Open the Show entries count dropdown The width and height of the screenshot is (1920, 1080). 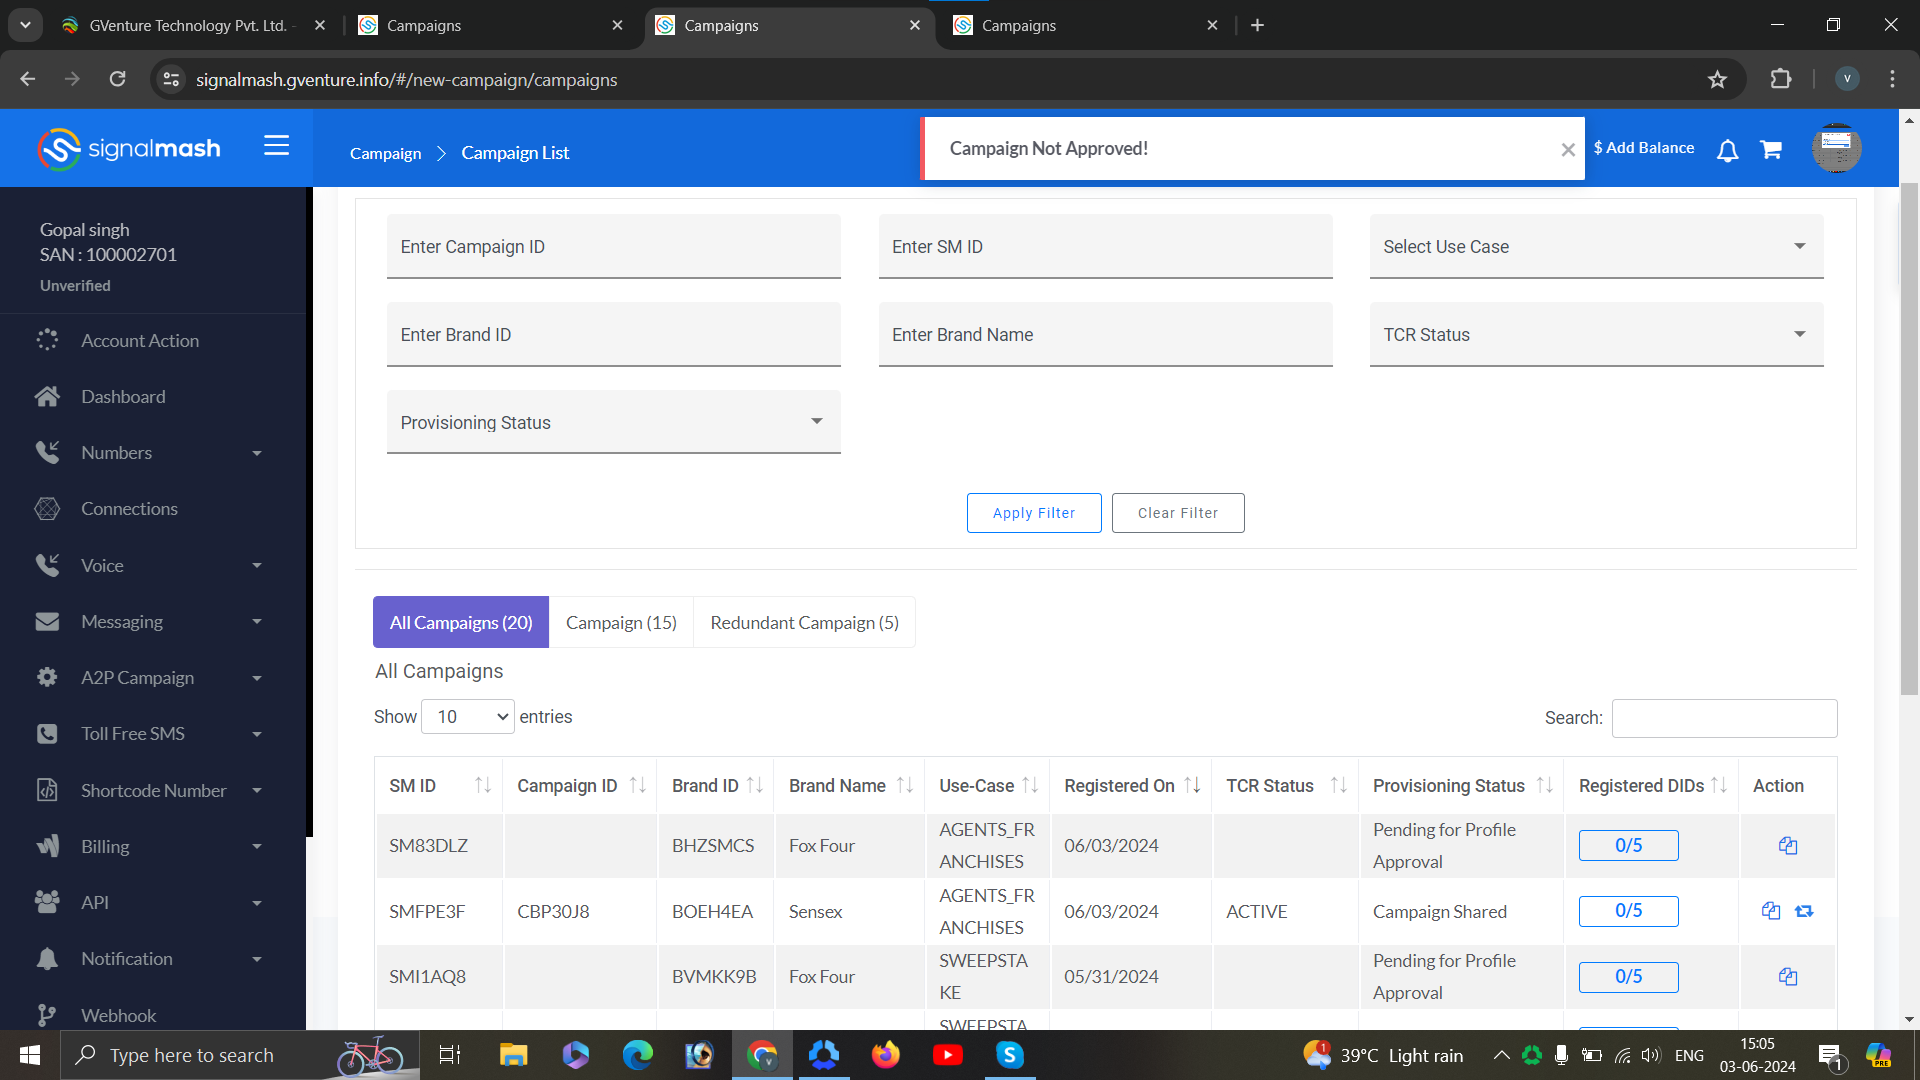pos(468,717)
